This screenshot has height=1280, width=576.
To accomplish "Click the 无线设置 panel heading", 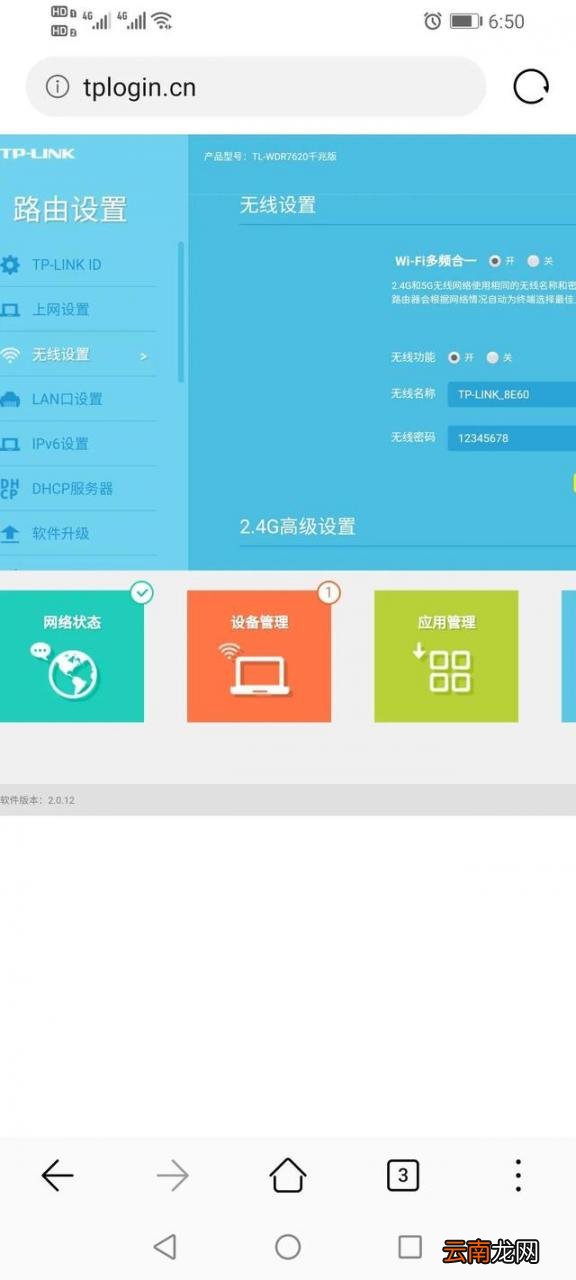I will click(277, 205).
